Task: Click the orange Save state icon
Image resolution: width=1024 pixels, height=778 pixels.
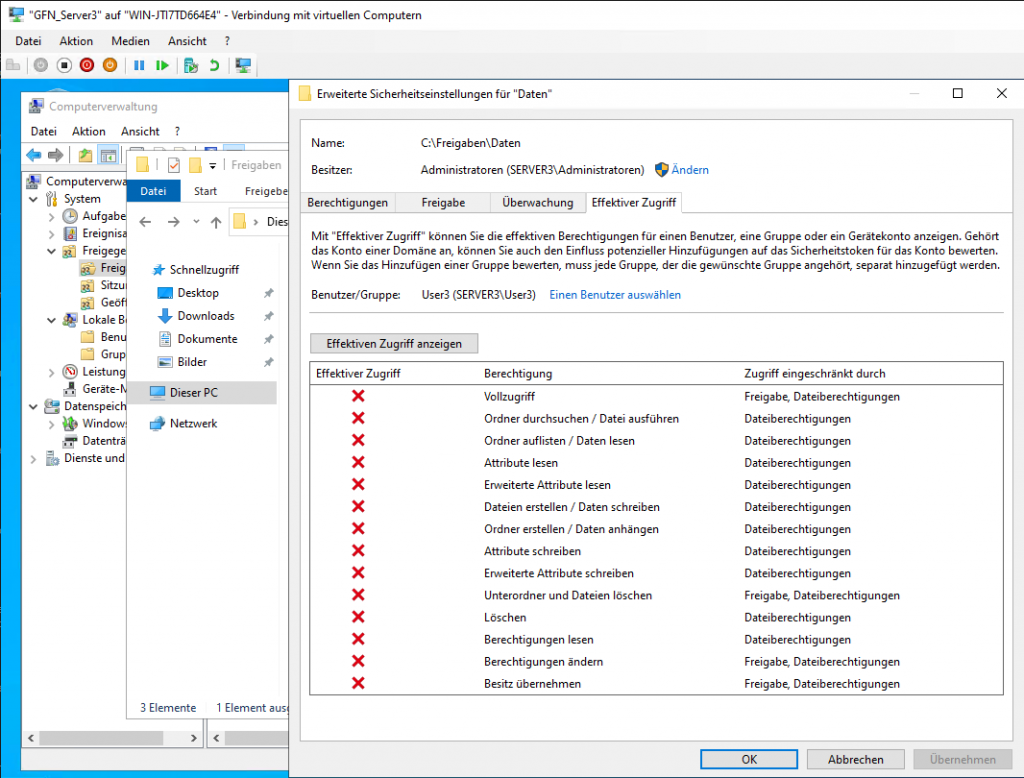Action: 110,65
